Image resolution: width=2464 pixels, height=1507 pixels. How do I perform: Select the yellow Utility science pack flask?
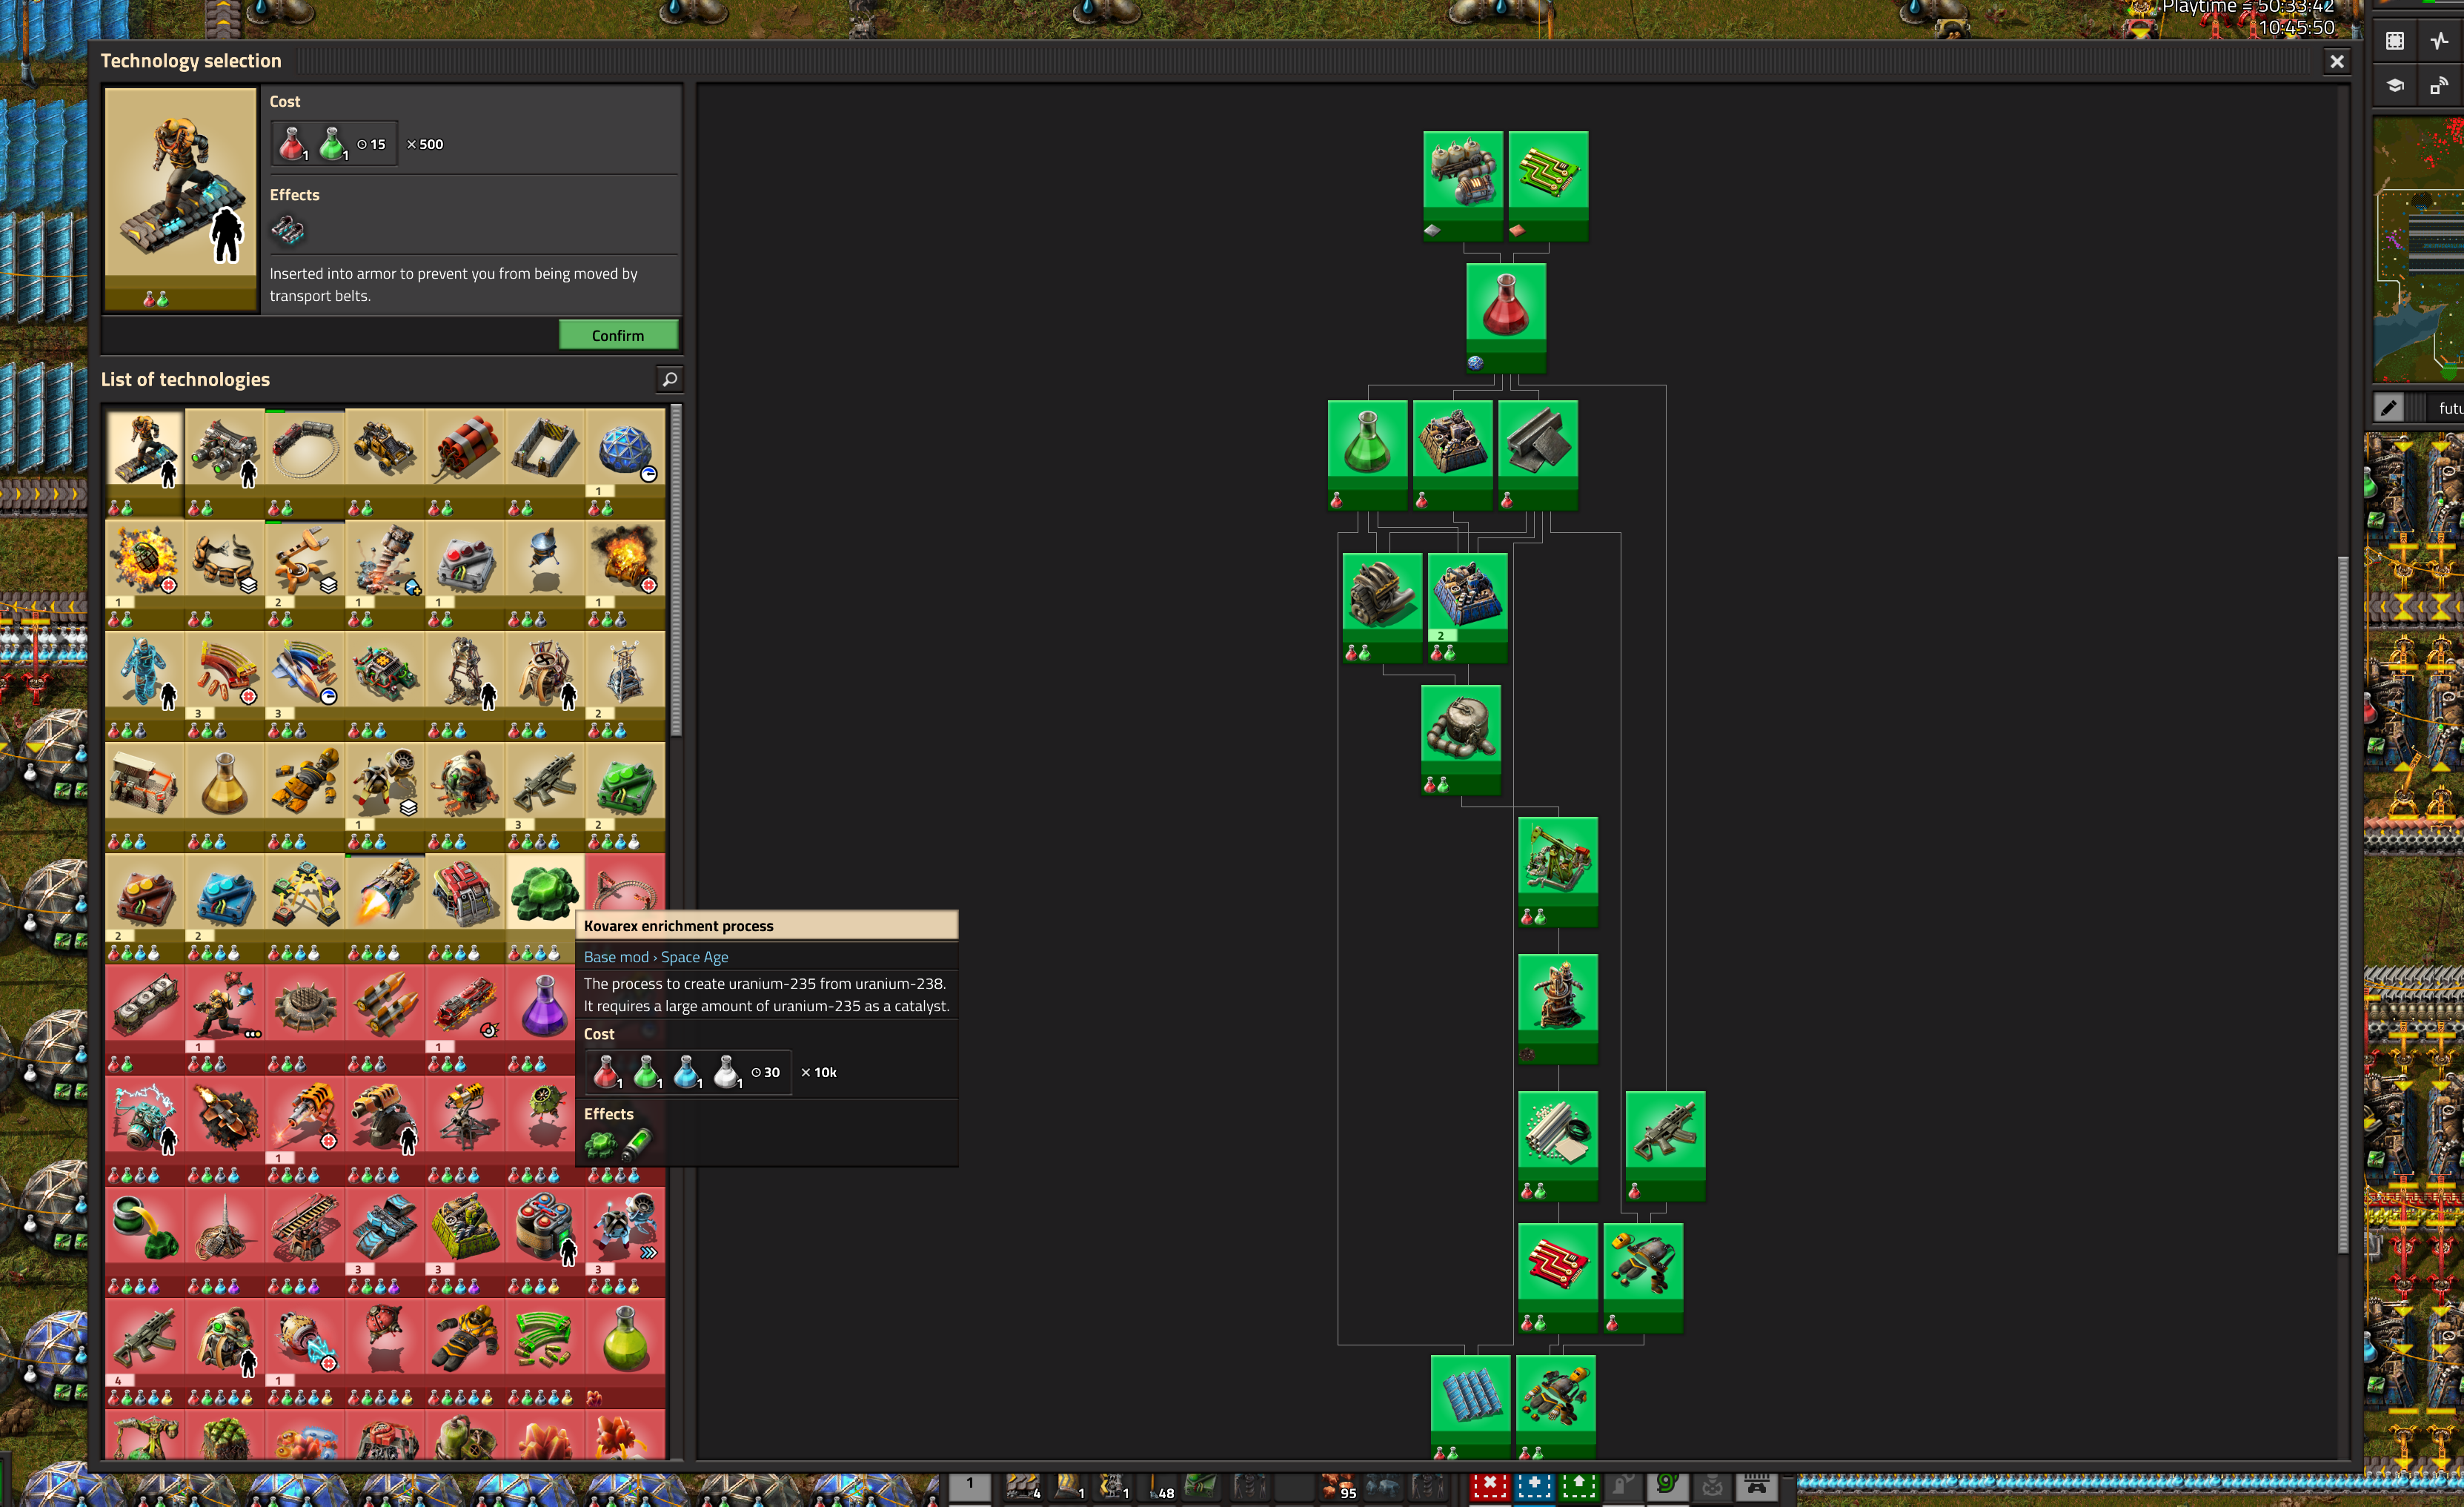(225, 796)
